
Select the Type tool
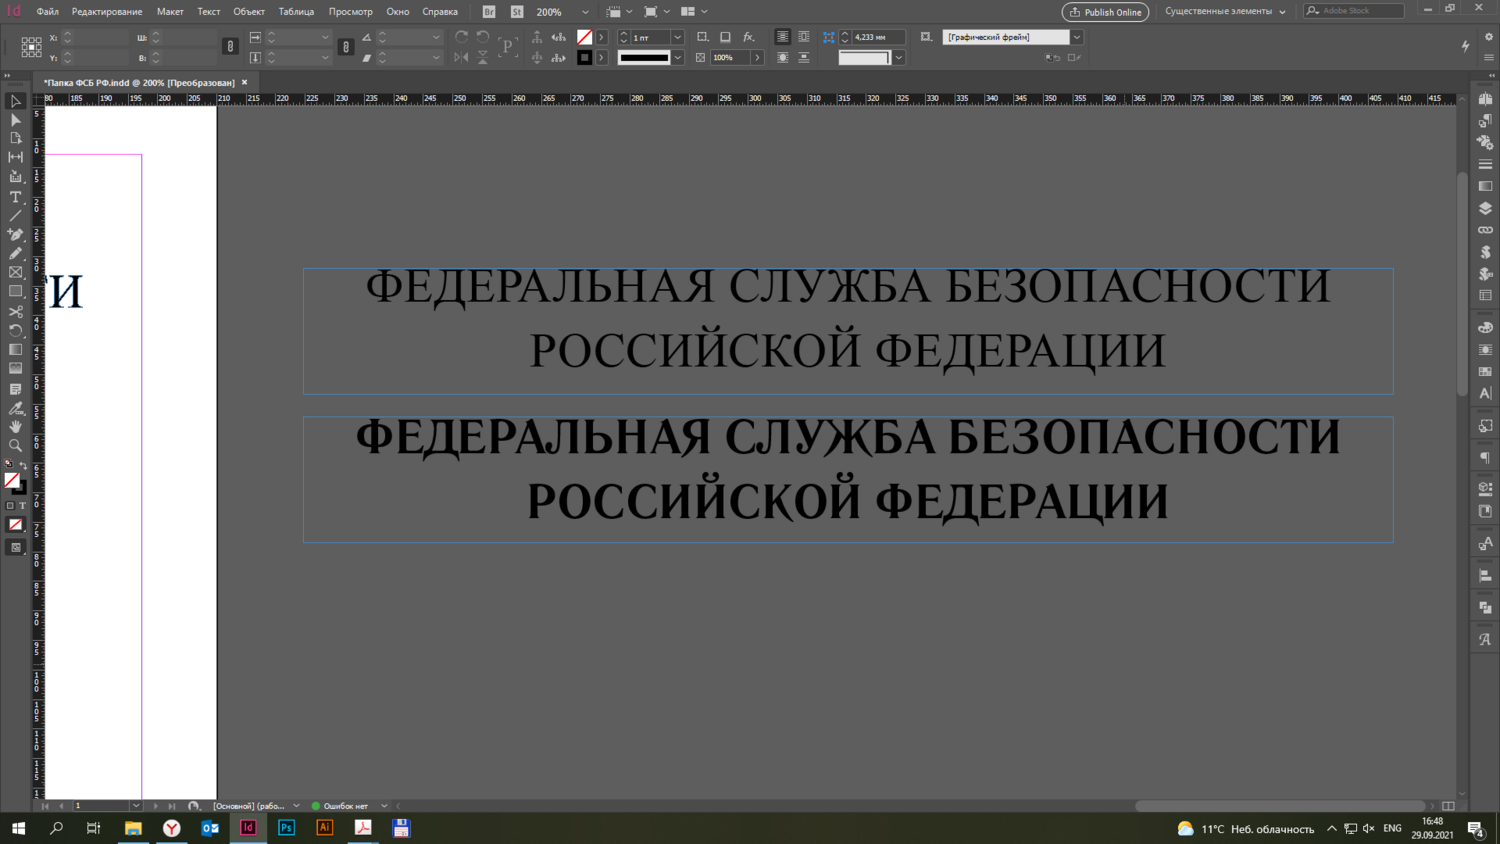click(x=15, y=197)
